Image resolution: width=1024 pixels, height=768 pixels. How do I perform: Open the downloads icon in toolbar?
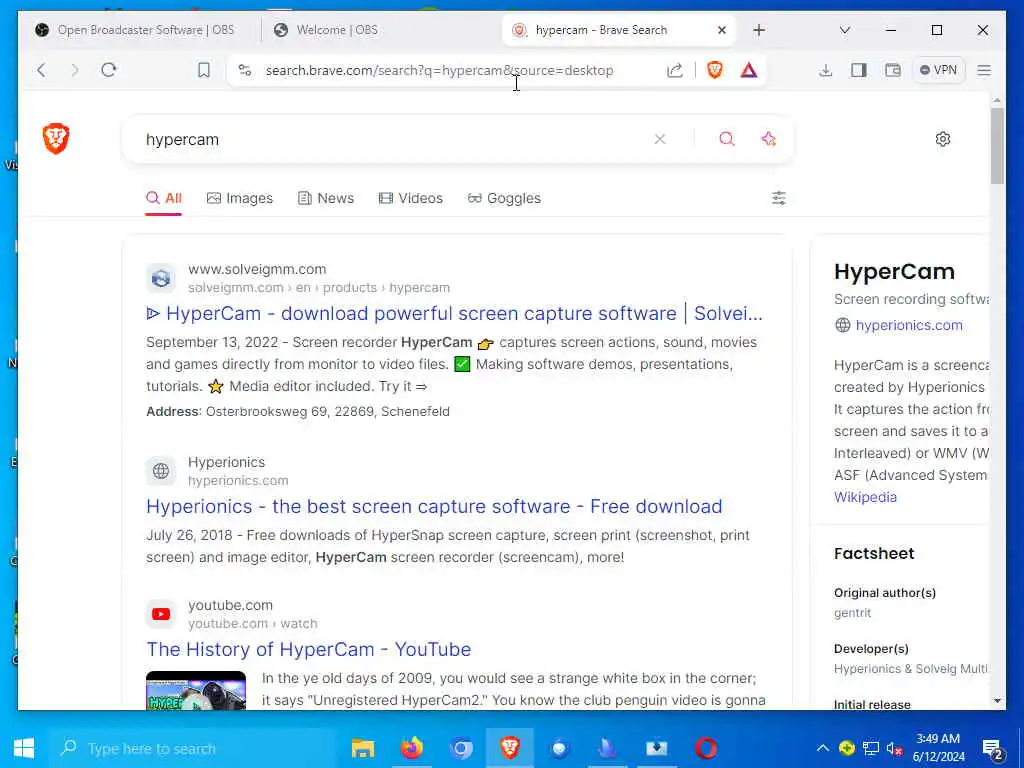click(x=825, y=70)
